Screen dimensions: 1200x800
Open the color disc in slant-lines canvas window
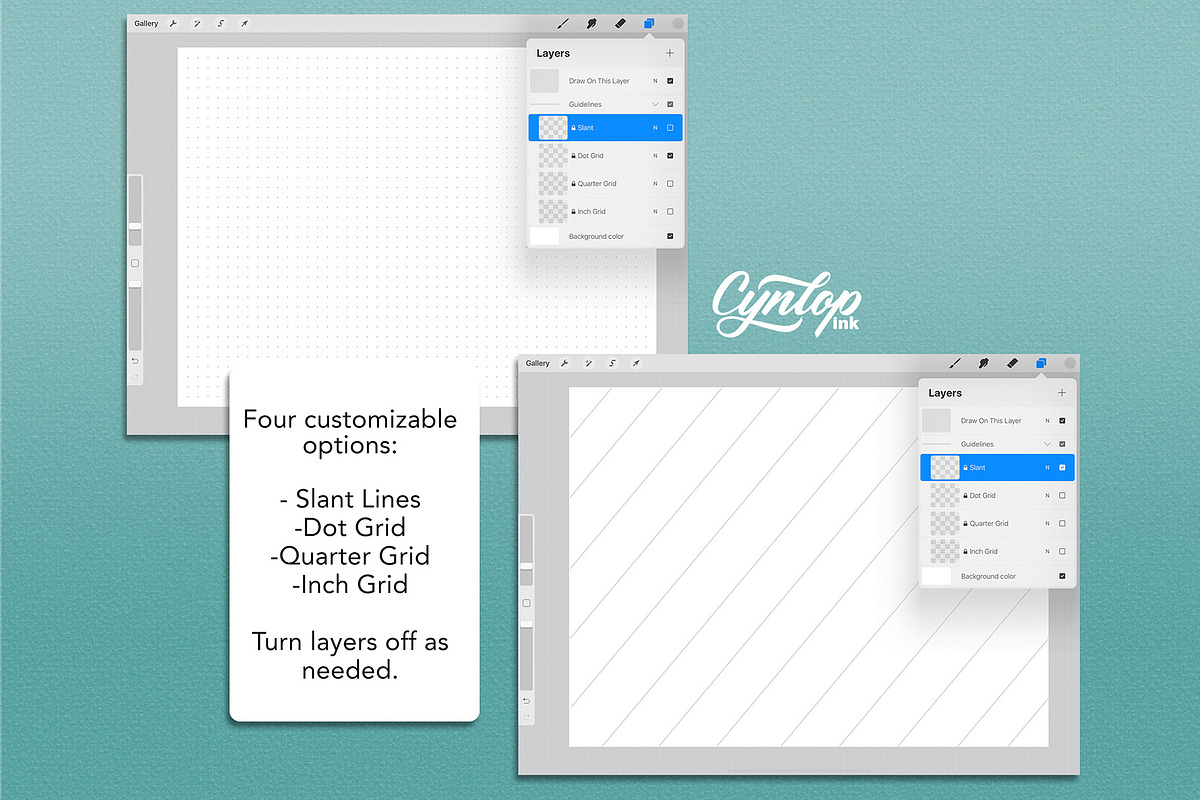tap(1070, 363)
